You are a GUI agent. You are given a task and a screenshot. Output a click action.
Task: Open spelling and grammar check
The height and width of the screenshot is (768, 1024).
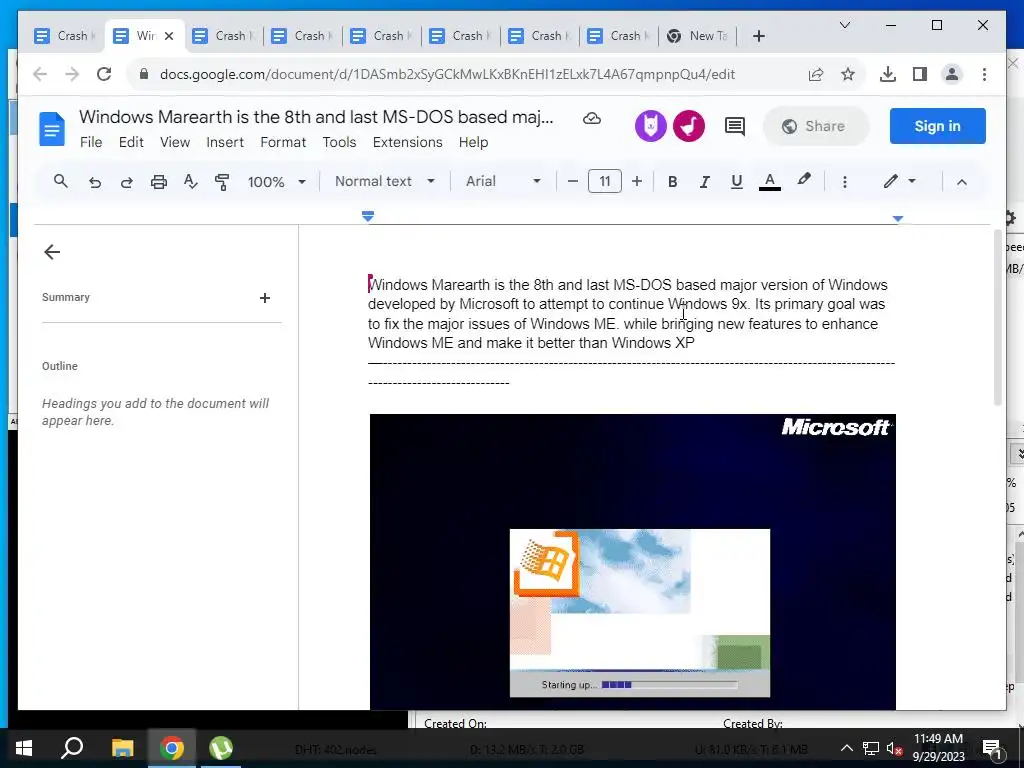tap(190, 182)
